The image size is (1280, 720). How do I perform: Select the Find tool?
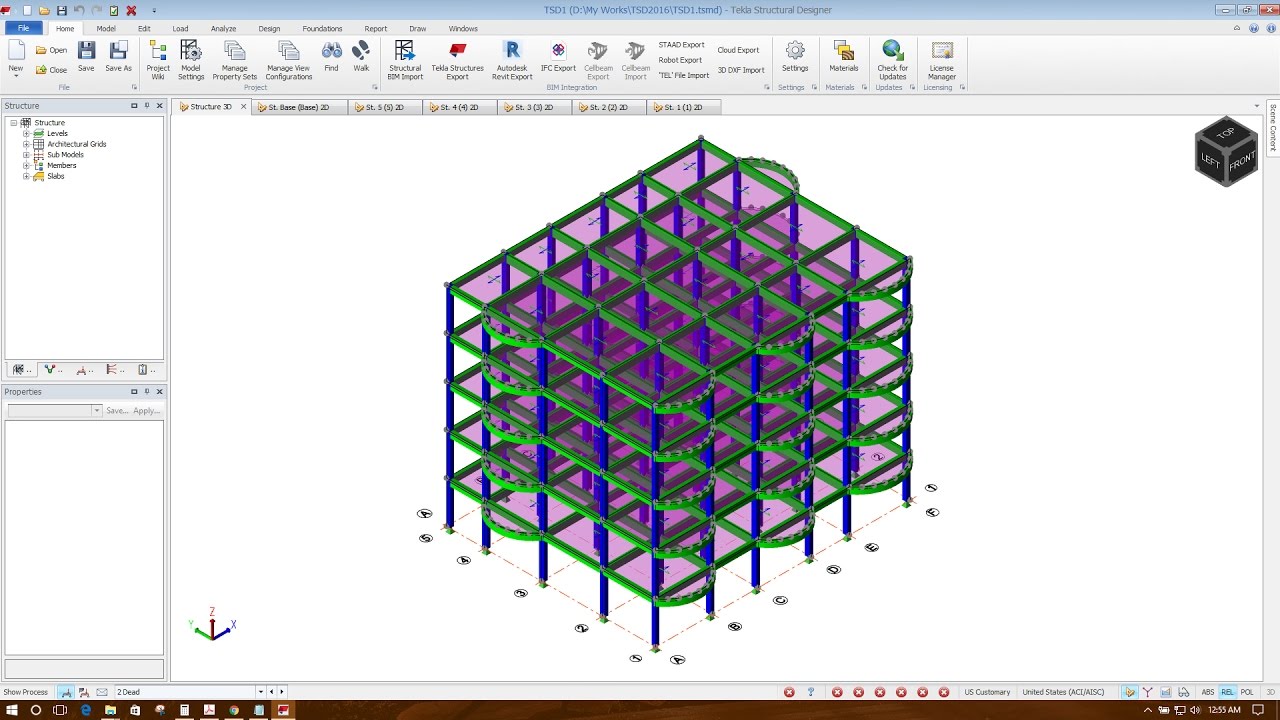point(331,55)
